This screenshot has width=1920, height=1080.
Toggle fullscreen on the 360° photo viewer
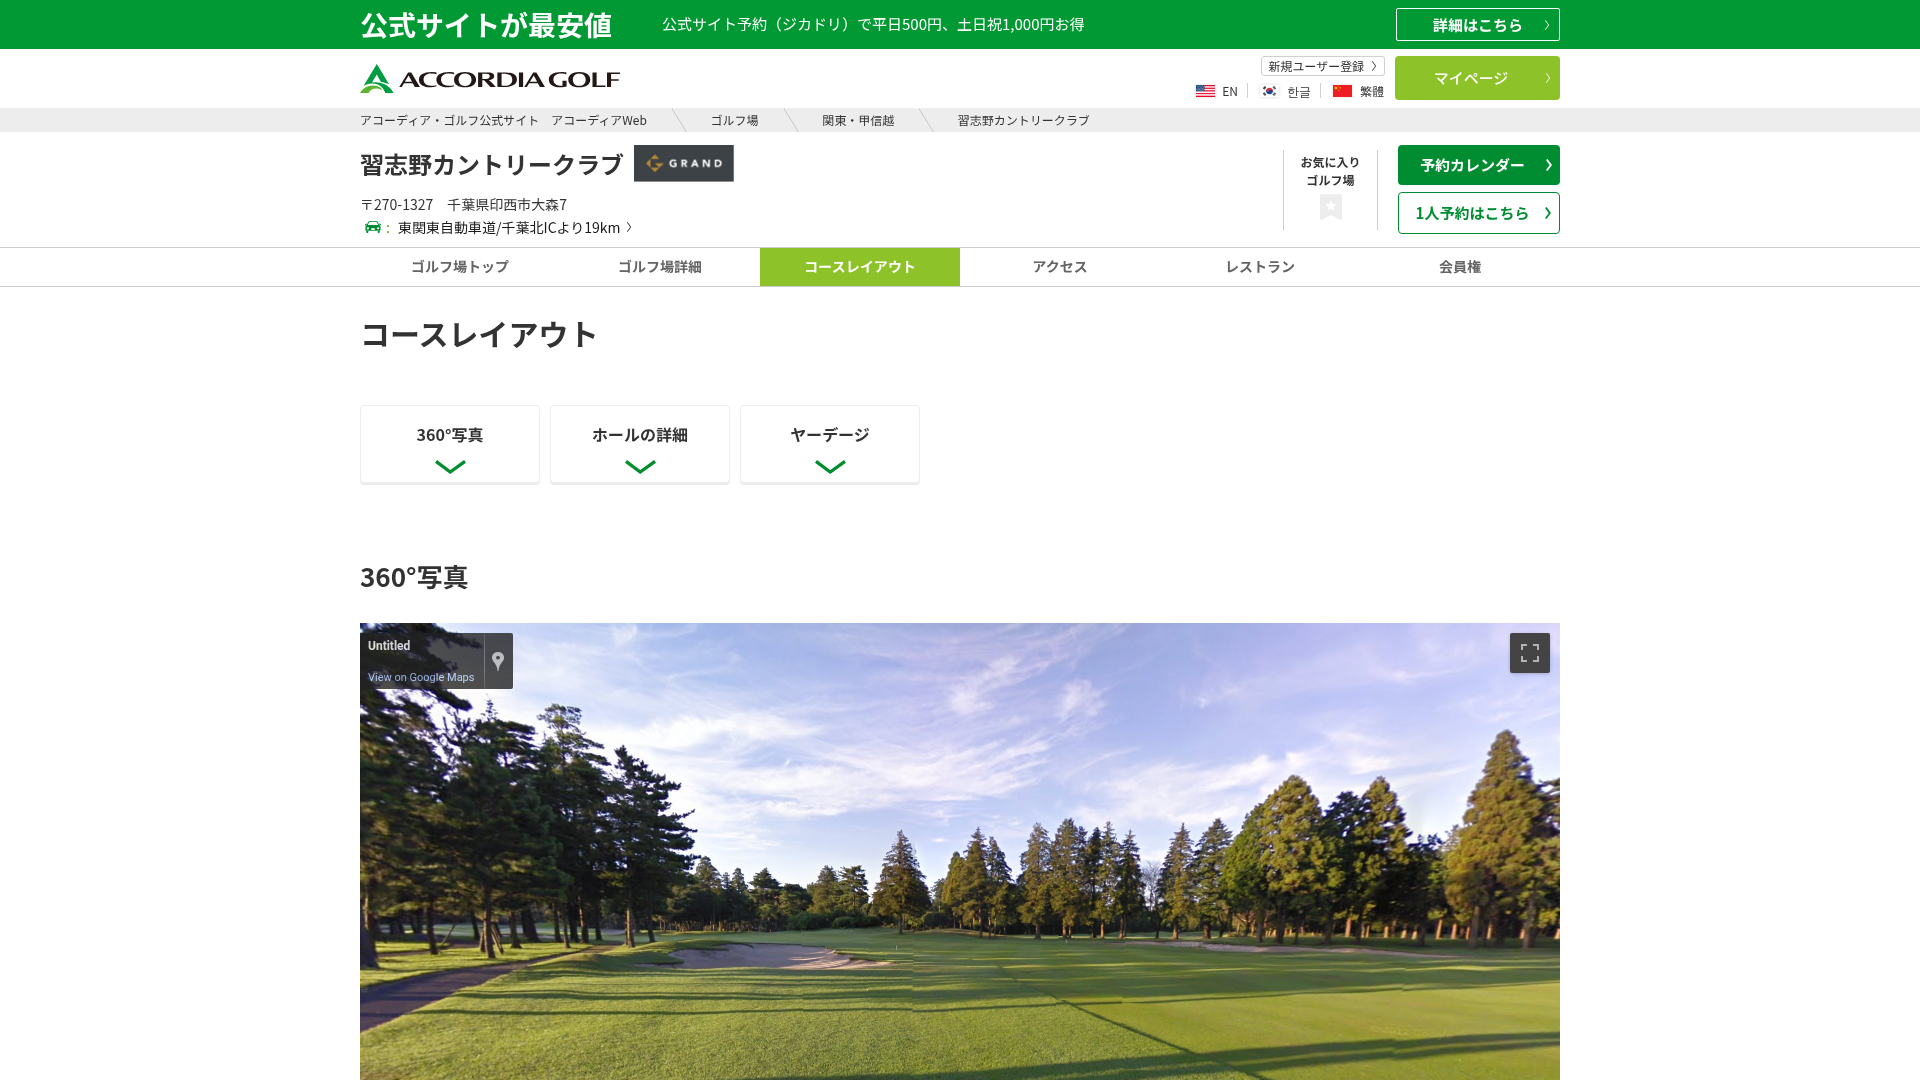coord(1529,653)
